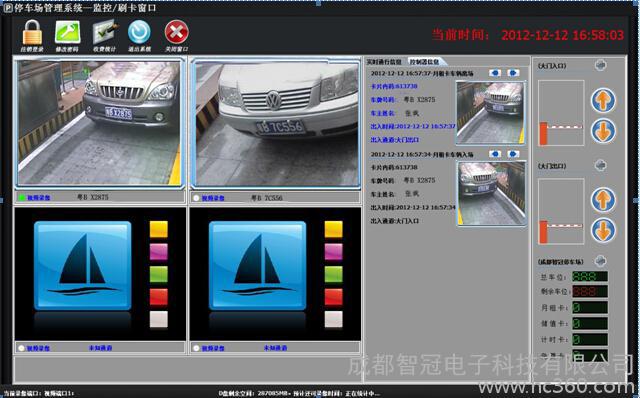Viewport: 640px width, 398px height.
Task: Click 未知通道 link under bottom-right pane
Action: click(275, 348)
